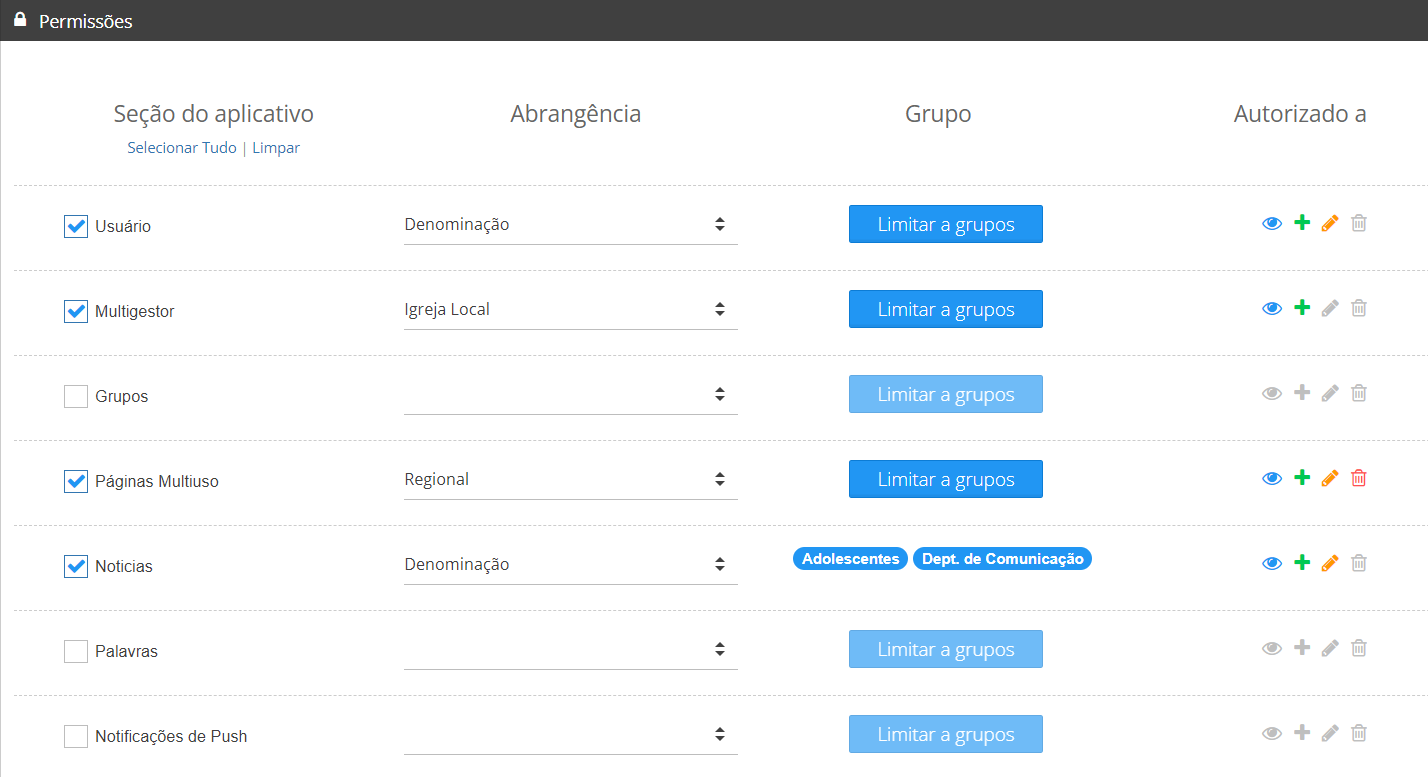Click Limitar a grupos for Multigestor

(x=946, y=309)
